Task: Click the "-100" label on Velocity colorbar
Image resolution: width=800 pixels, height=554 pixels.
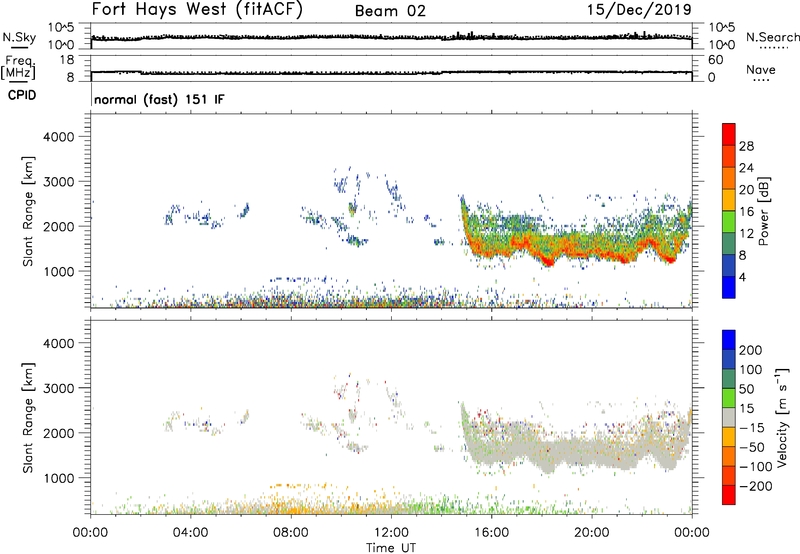Action: (755, 467)
